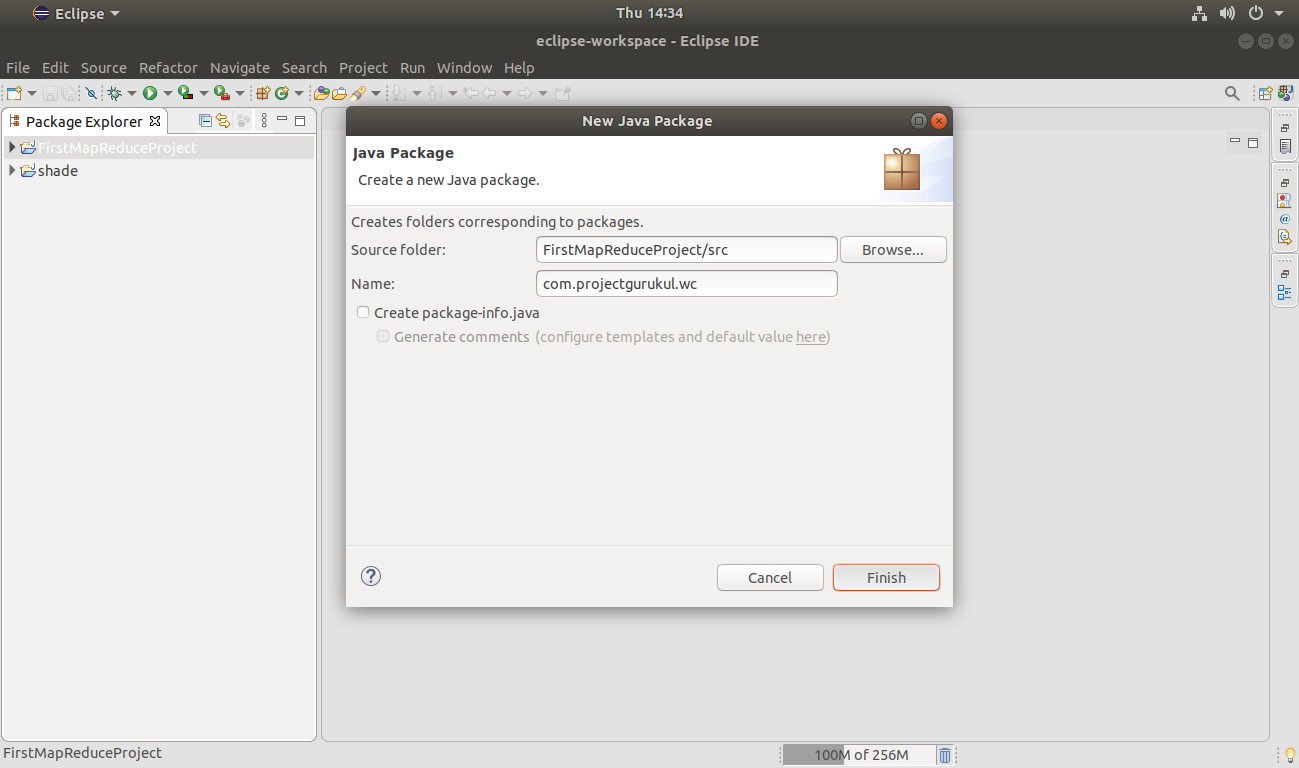This screenshot has width=1299, height=768.
Task: Click the Run External Tools icon
Action: [221, 93]
